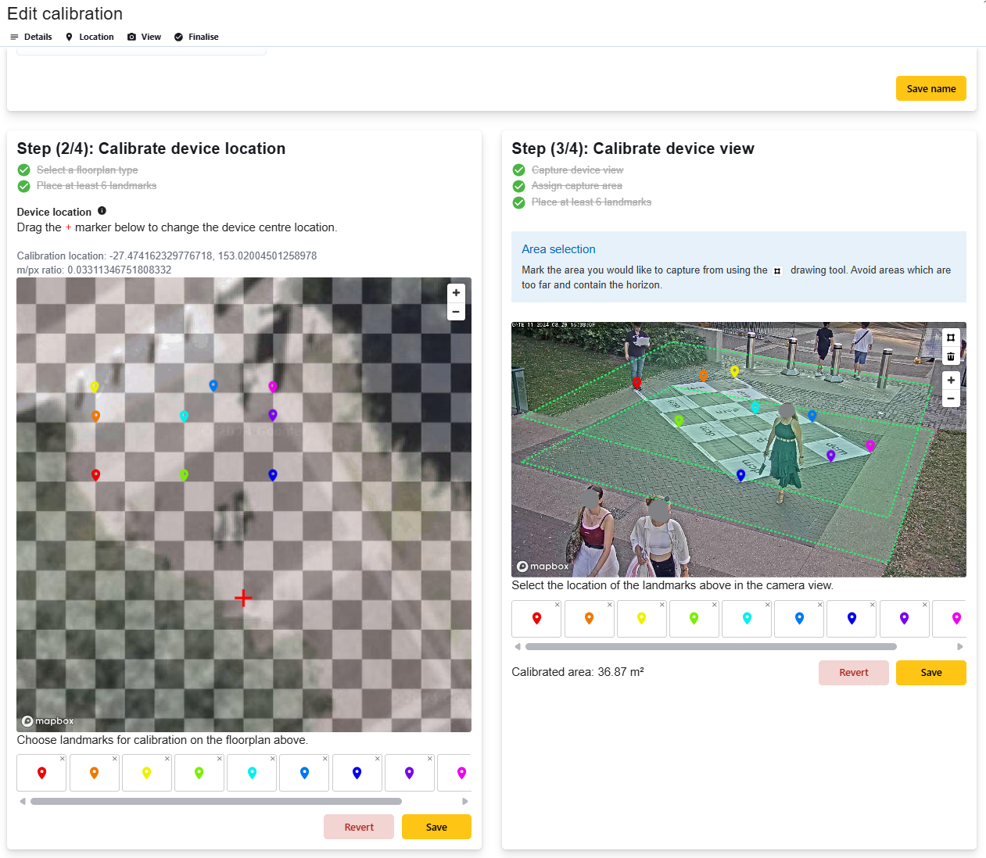
Task: Select the dark blue pin in camera view
Action: pyautogui.click(x=741, y=476)
